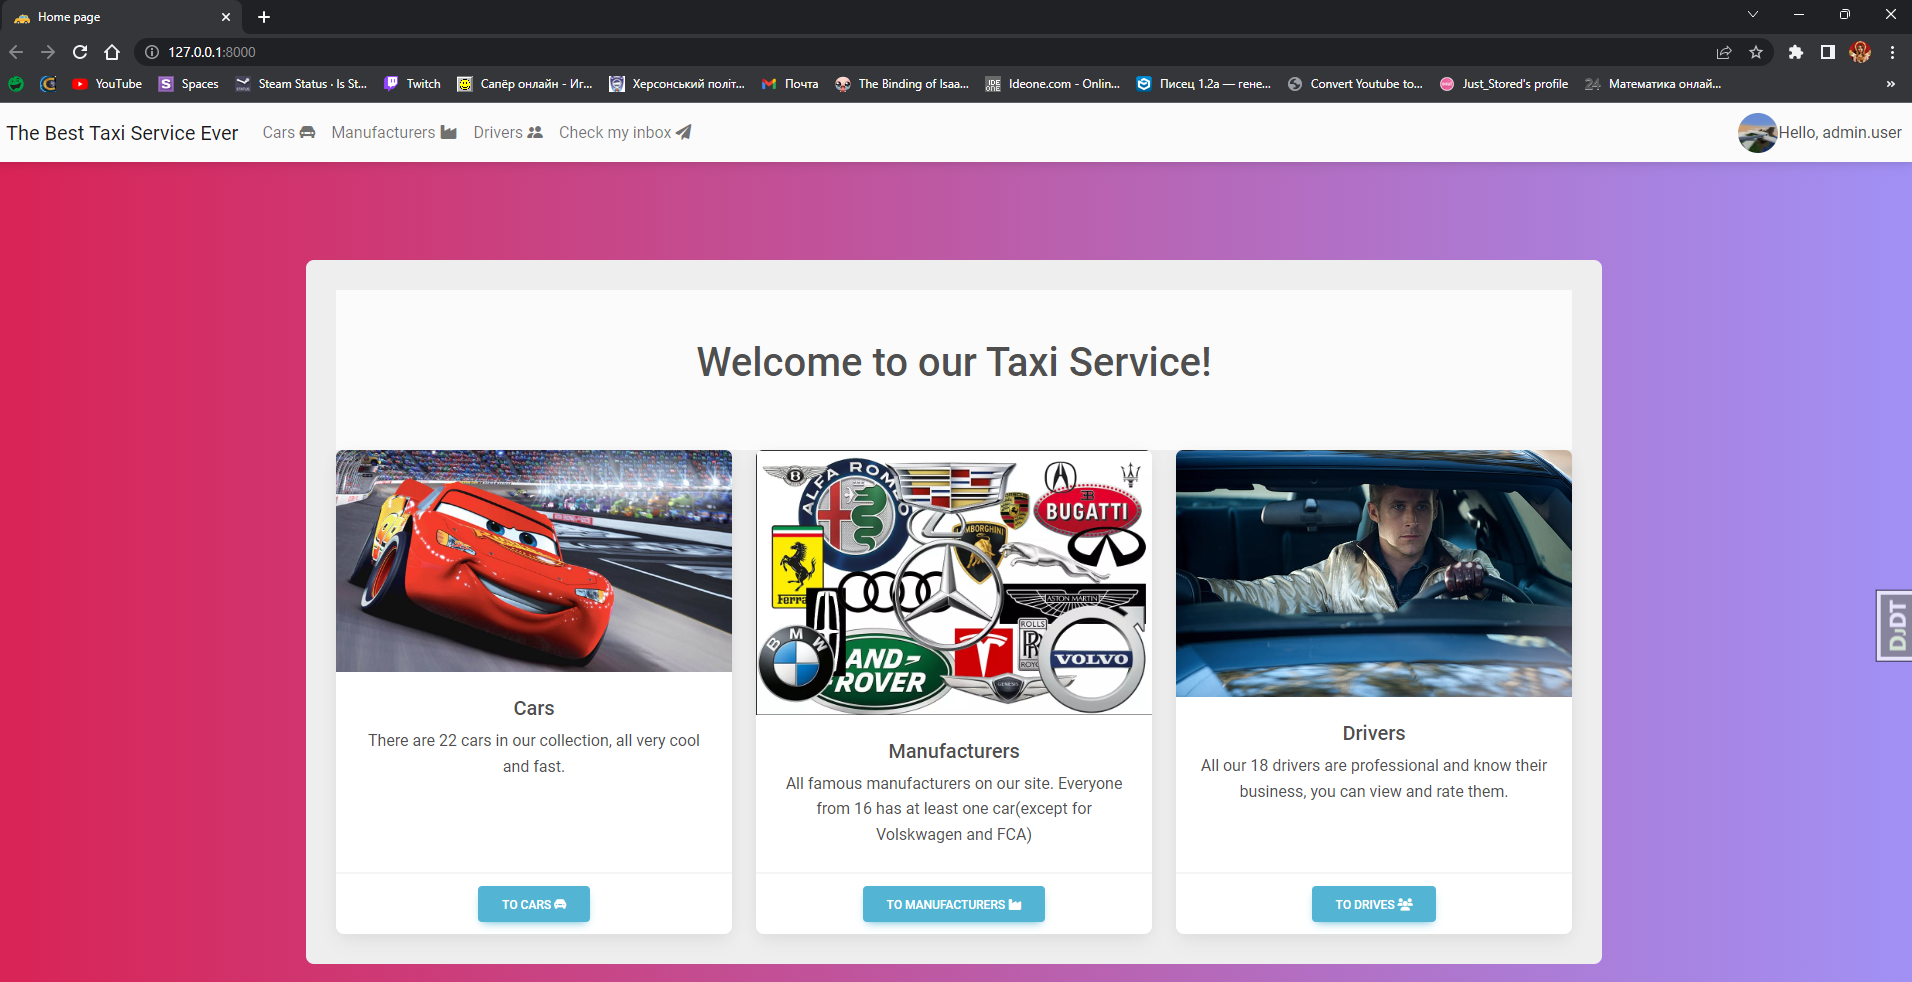Image resolution: width=1912 pixels, height=982 pixels.
Task: Switch to the Home page tab
Action: click(x=120, y=17)
